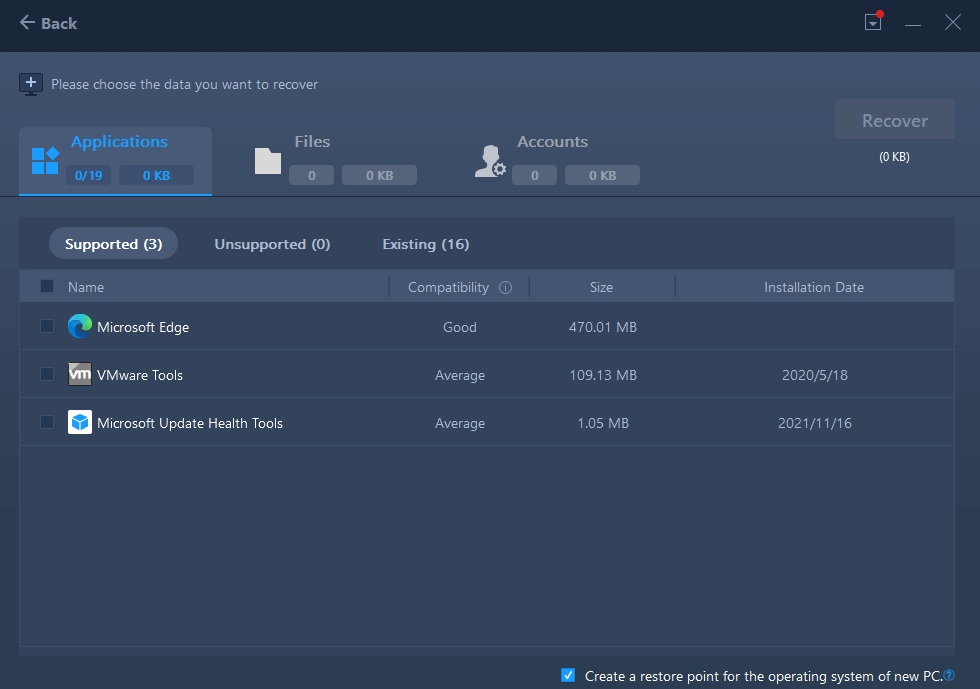Screen dimensions: 980x689
Task: Minimize the recovery window
Action: [912, 24]
